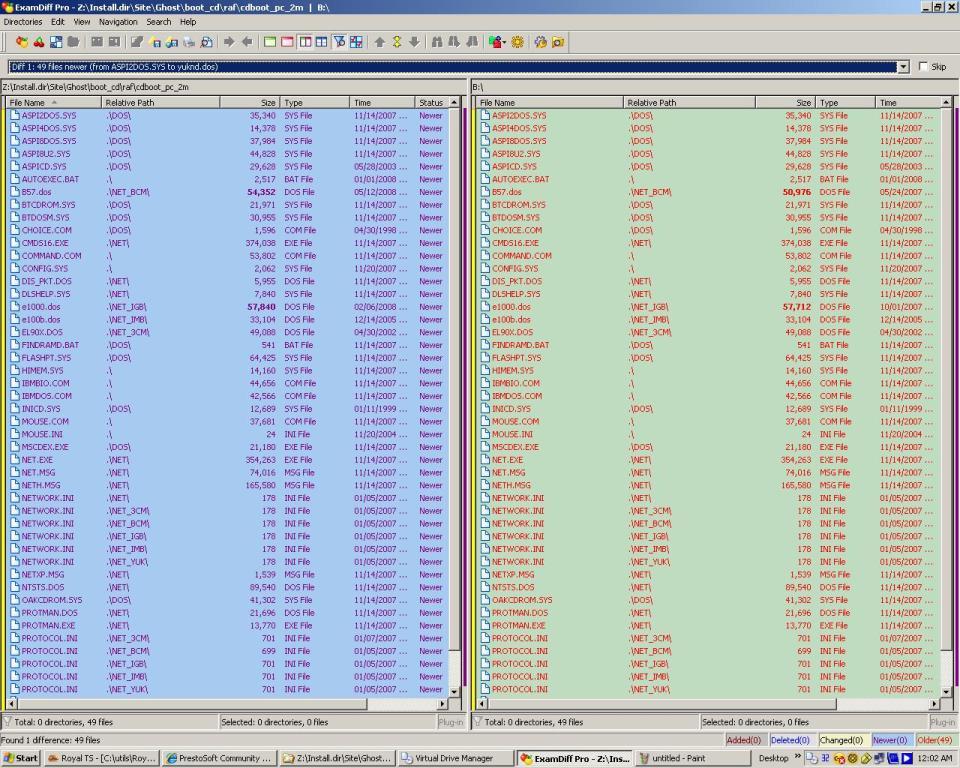Click the Added(0) color legend box
This screenshot has width=960, height=768.
743,740
